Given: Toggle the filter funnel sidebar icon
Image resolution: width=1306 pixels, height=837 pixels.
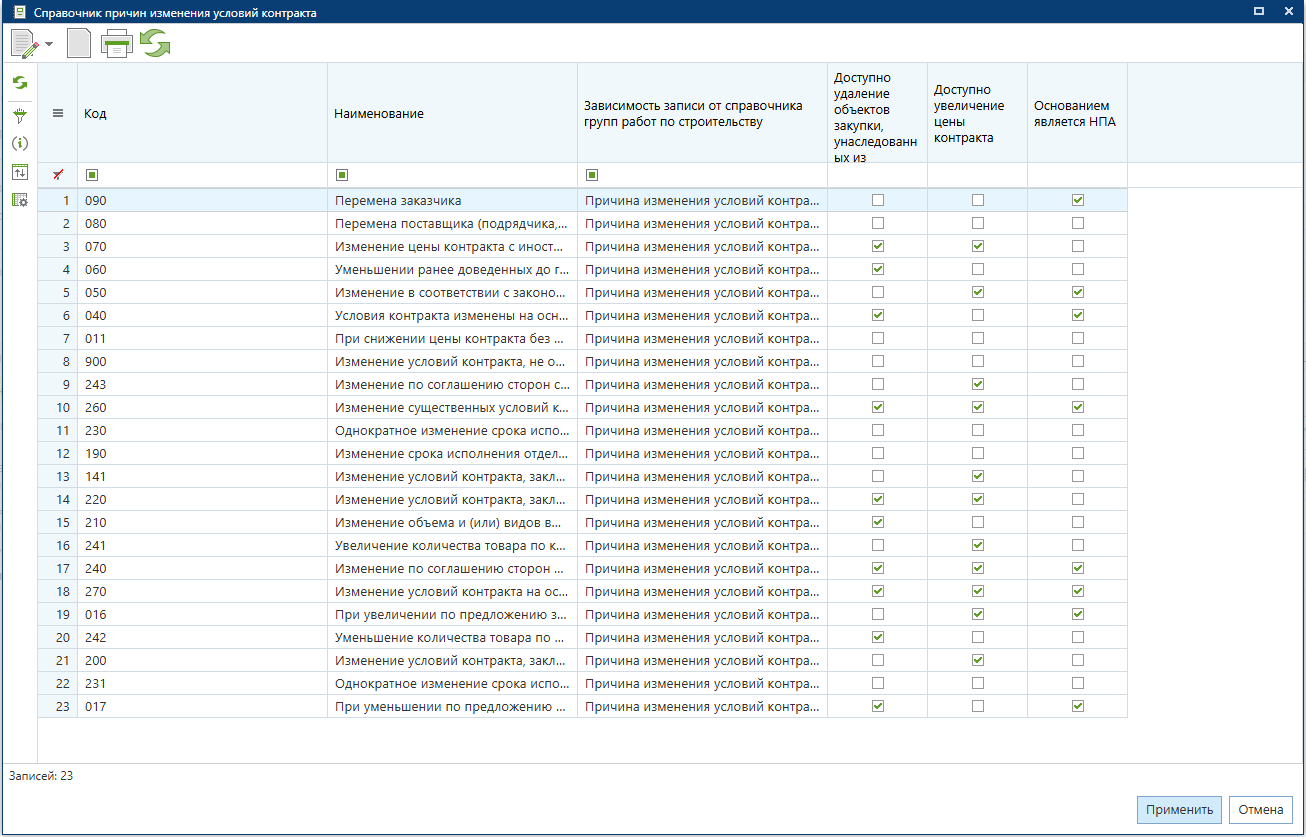Looking at the screenshot, I should tap(20, 117).
